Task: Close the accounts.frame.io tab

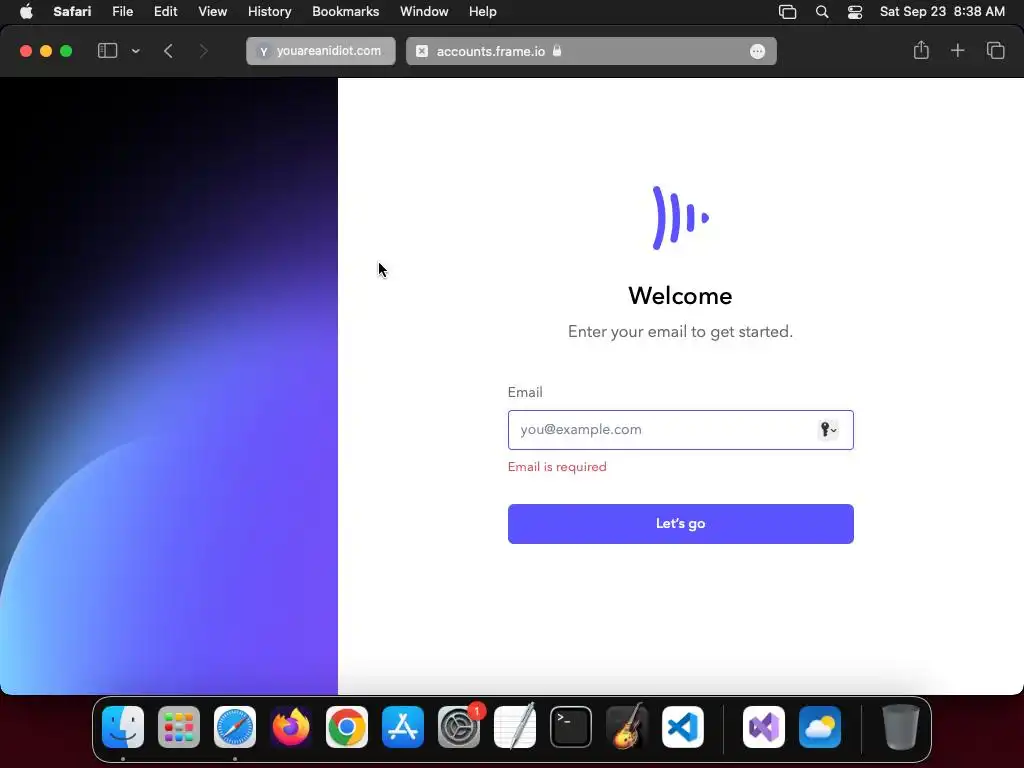Action: [422, 51]
